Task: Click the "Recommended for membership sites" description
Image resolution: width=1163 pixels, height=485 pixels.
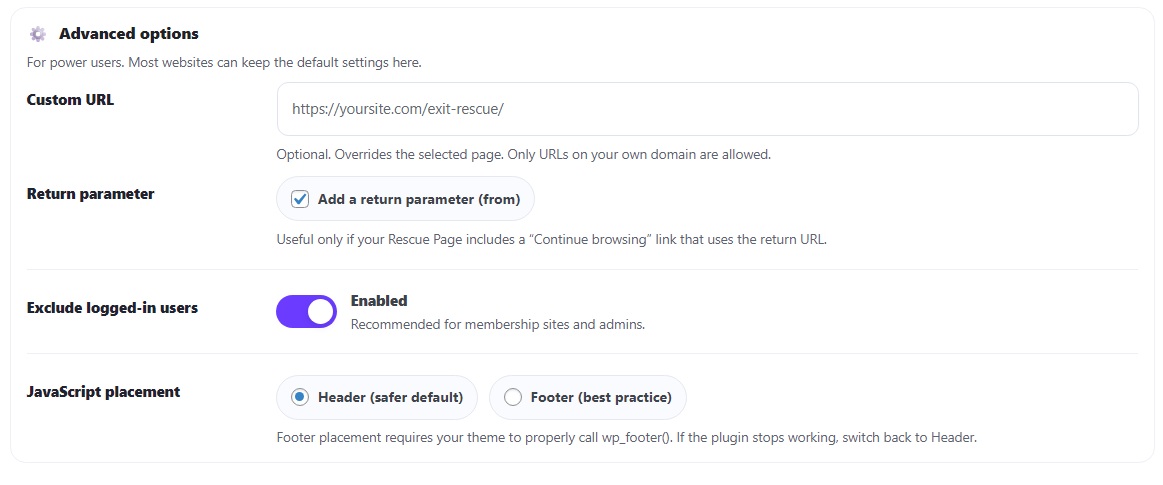Action: (497, 324)
